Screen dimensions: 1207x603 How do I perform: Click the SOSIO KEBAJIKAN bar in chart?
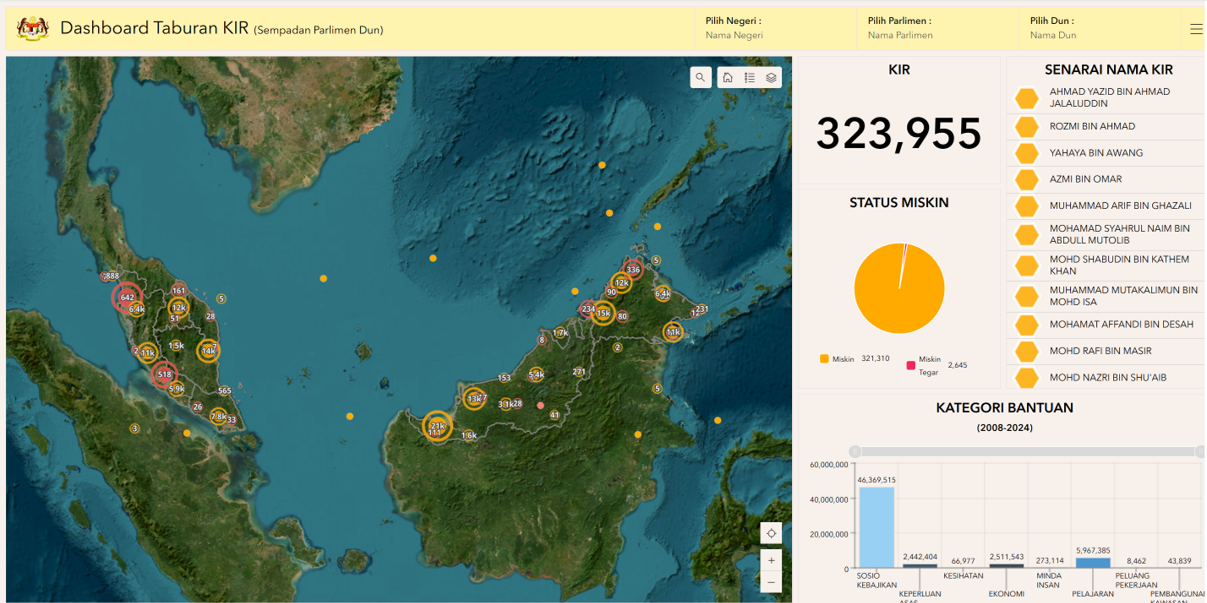pos(876,527)
